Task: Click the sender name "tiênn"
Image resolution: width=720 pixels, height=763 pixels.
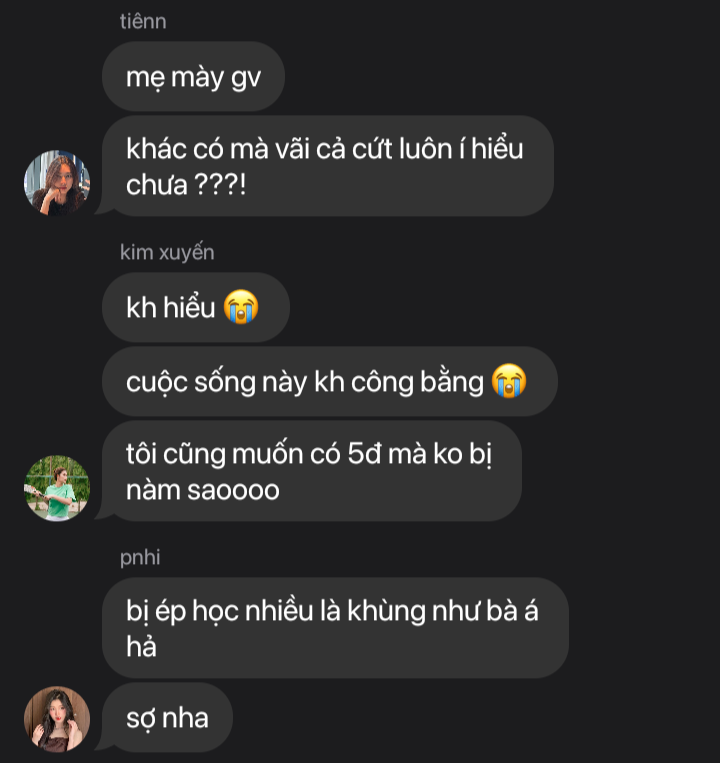Action: (143, 21)
